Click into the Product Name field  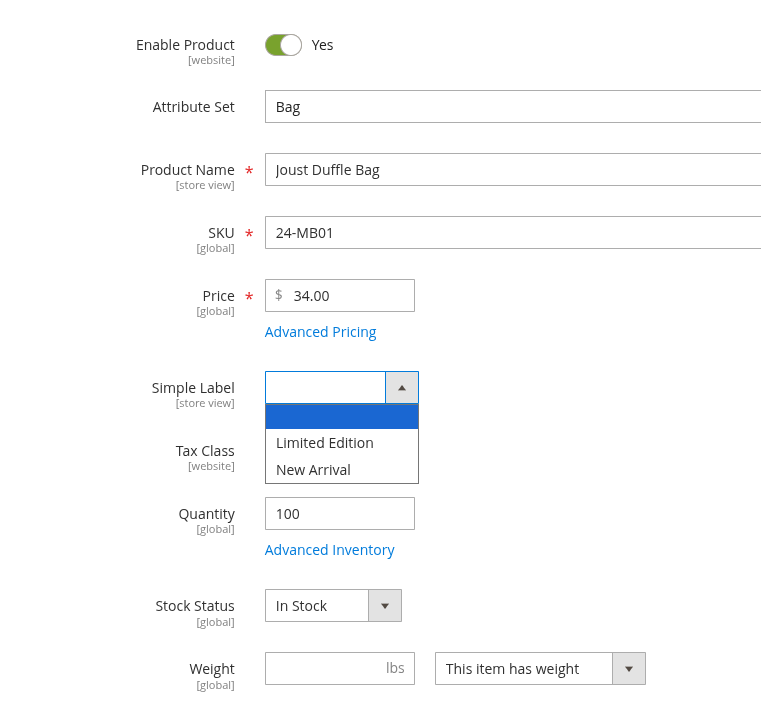click(x=512, y=170)
